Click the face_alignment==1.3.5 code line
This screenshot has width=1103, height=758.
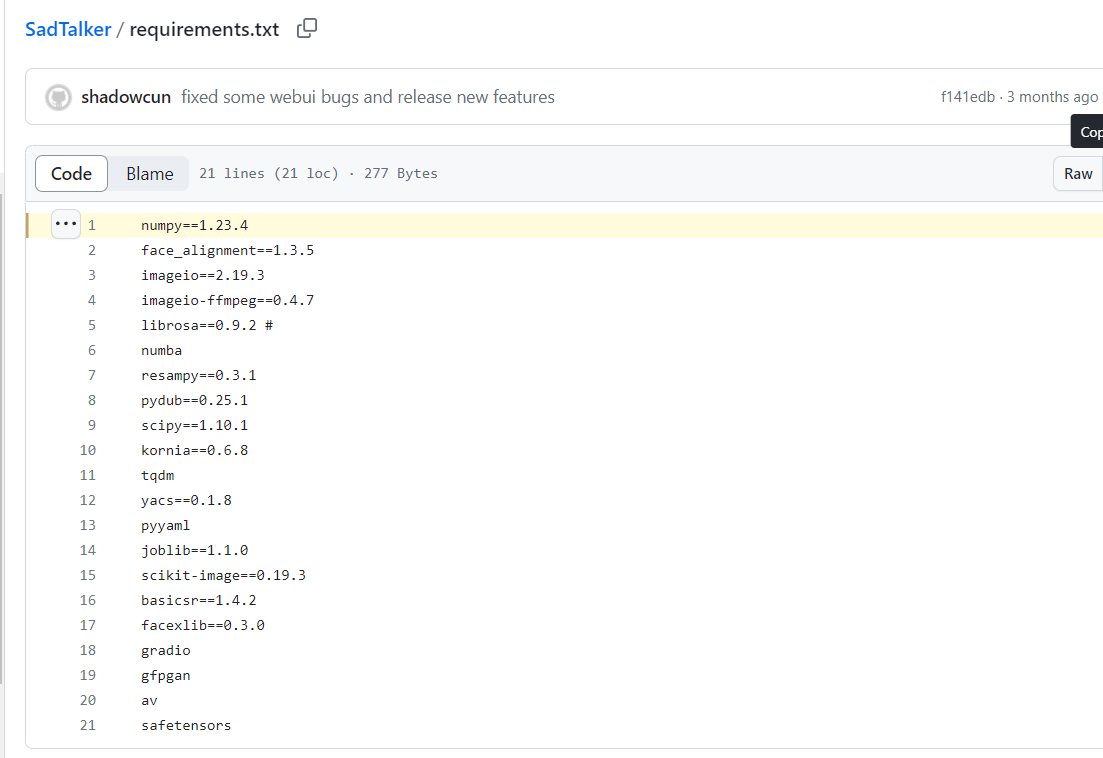[x=227, y=250]
